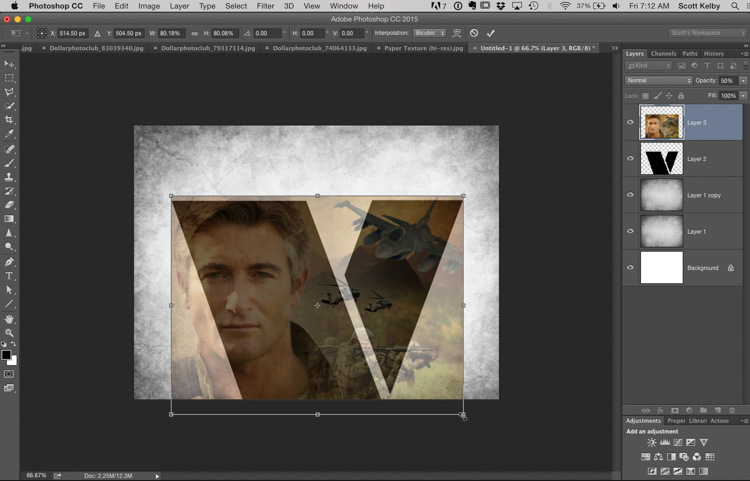The height and width of the screenshot is (481, 750).
Task: Select the Zoom tool in toolbox
Action: [10, 333]
